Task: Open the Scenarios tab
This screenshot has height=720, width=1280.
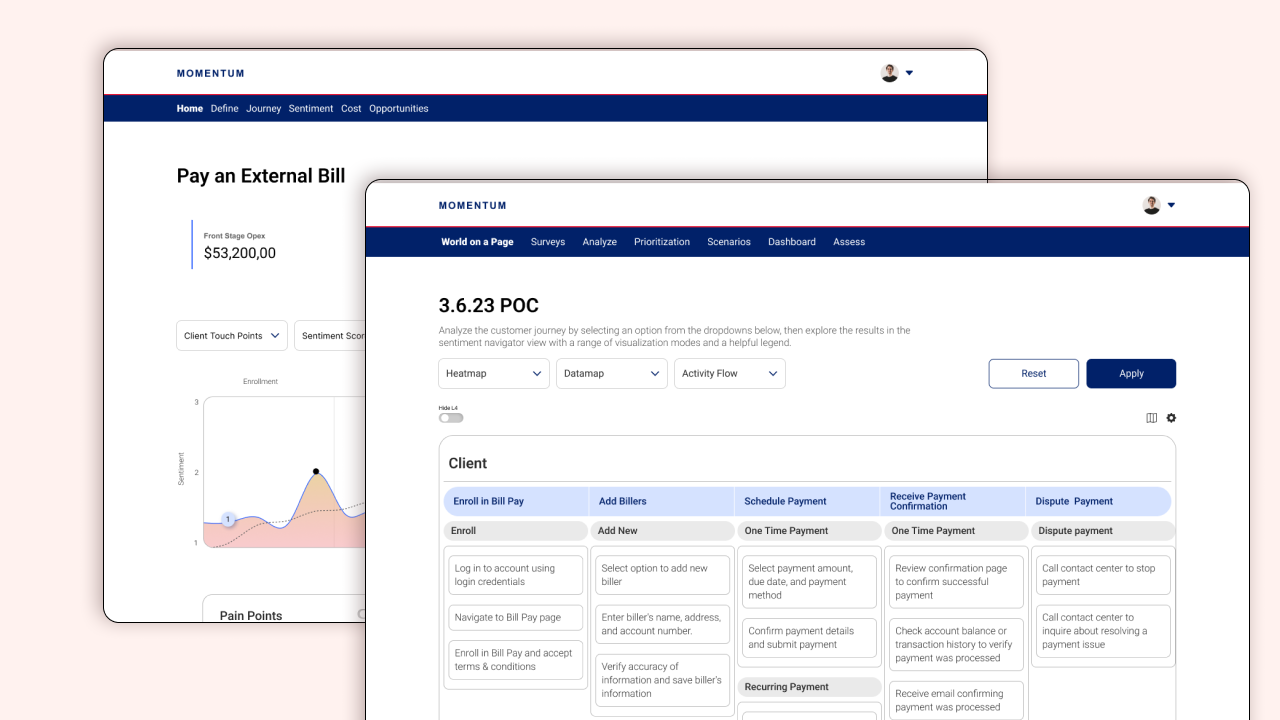Action: [729, 242]
